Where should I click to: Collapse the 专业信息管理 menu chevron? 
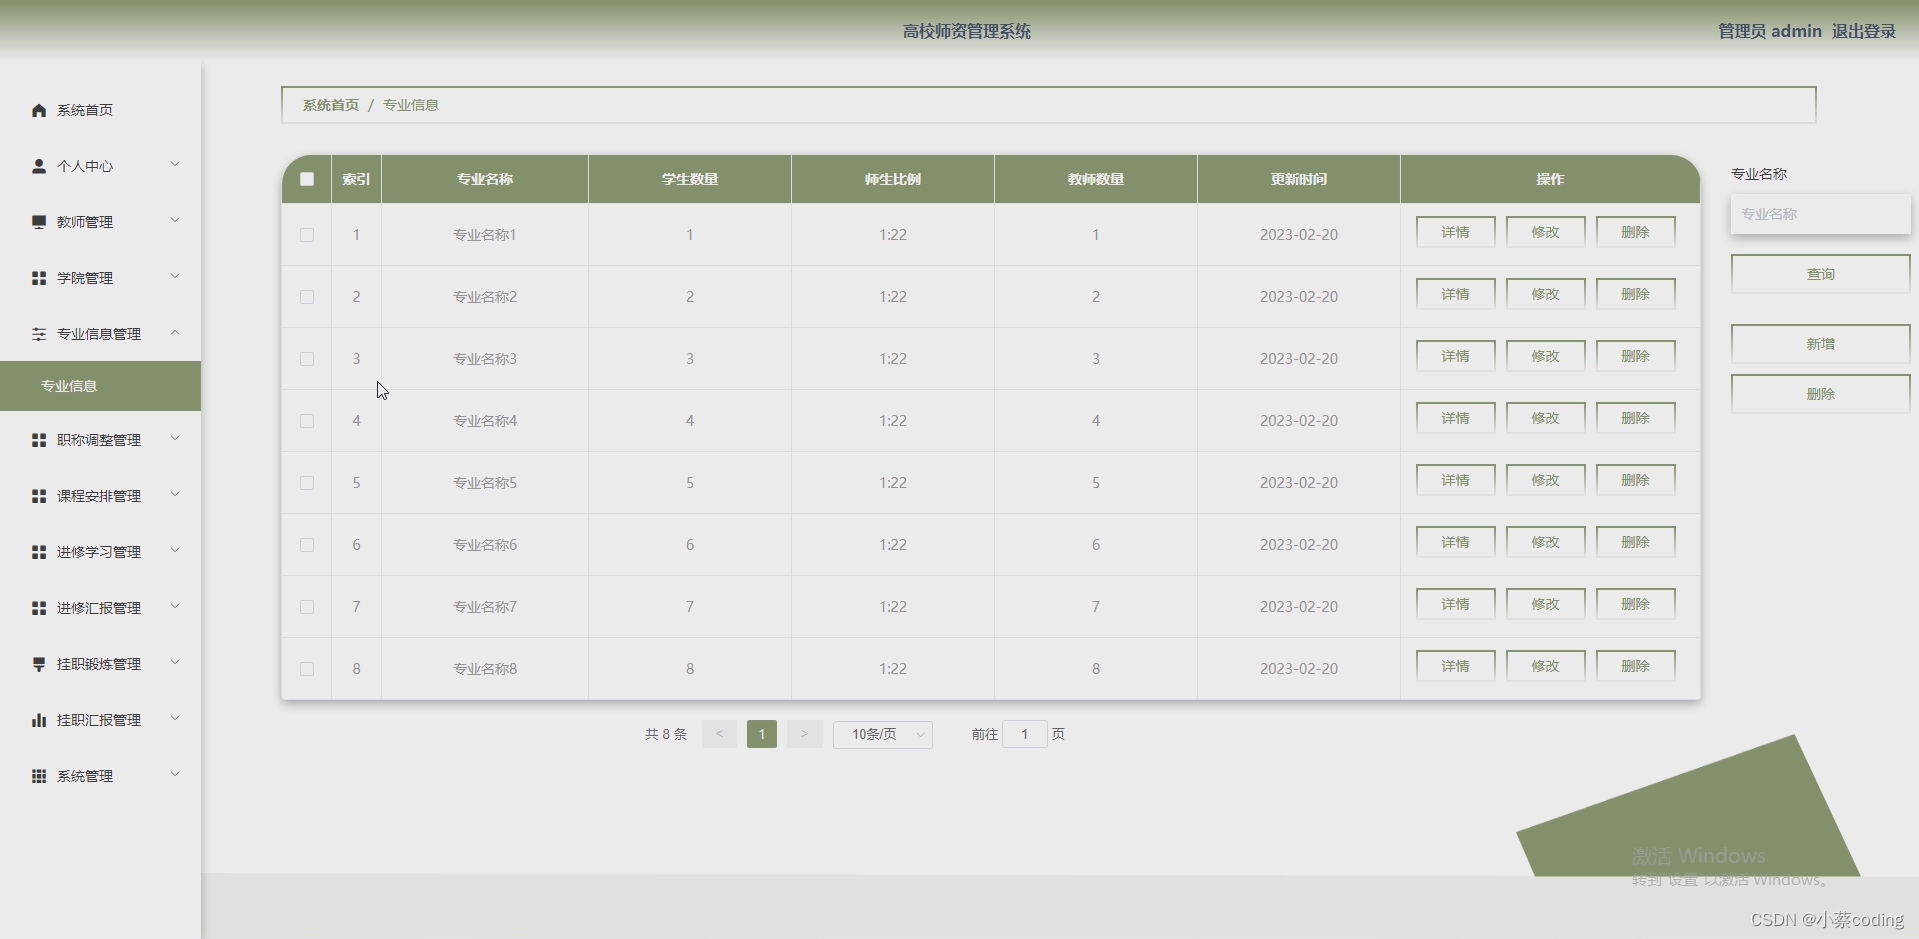175,332
